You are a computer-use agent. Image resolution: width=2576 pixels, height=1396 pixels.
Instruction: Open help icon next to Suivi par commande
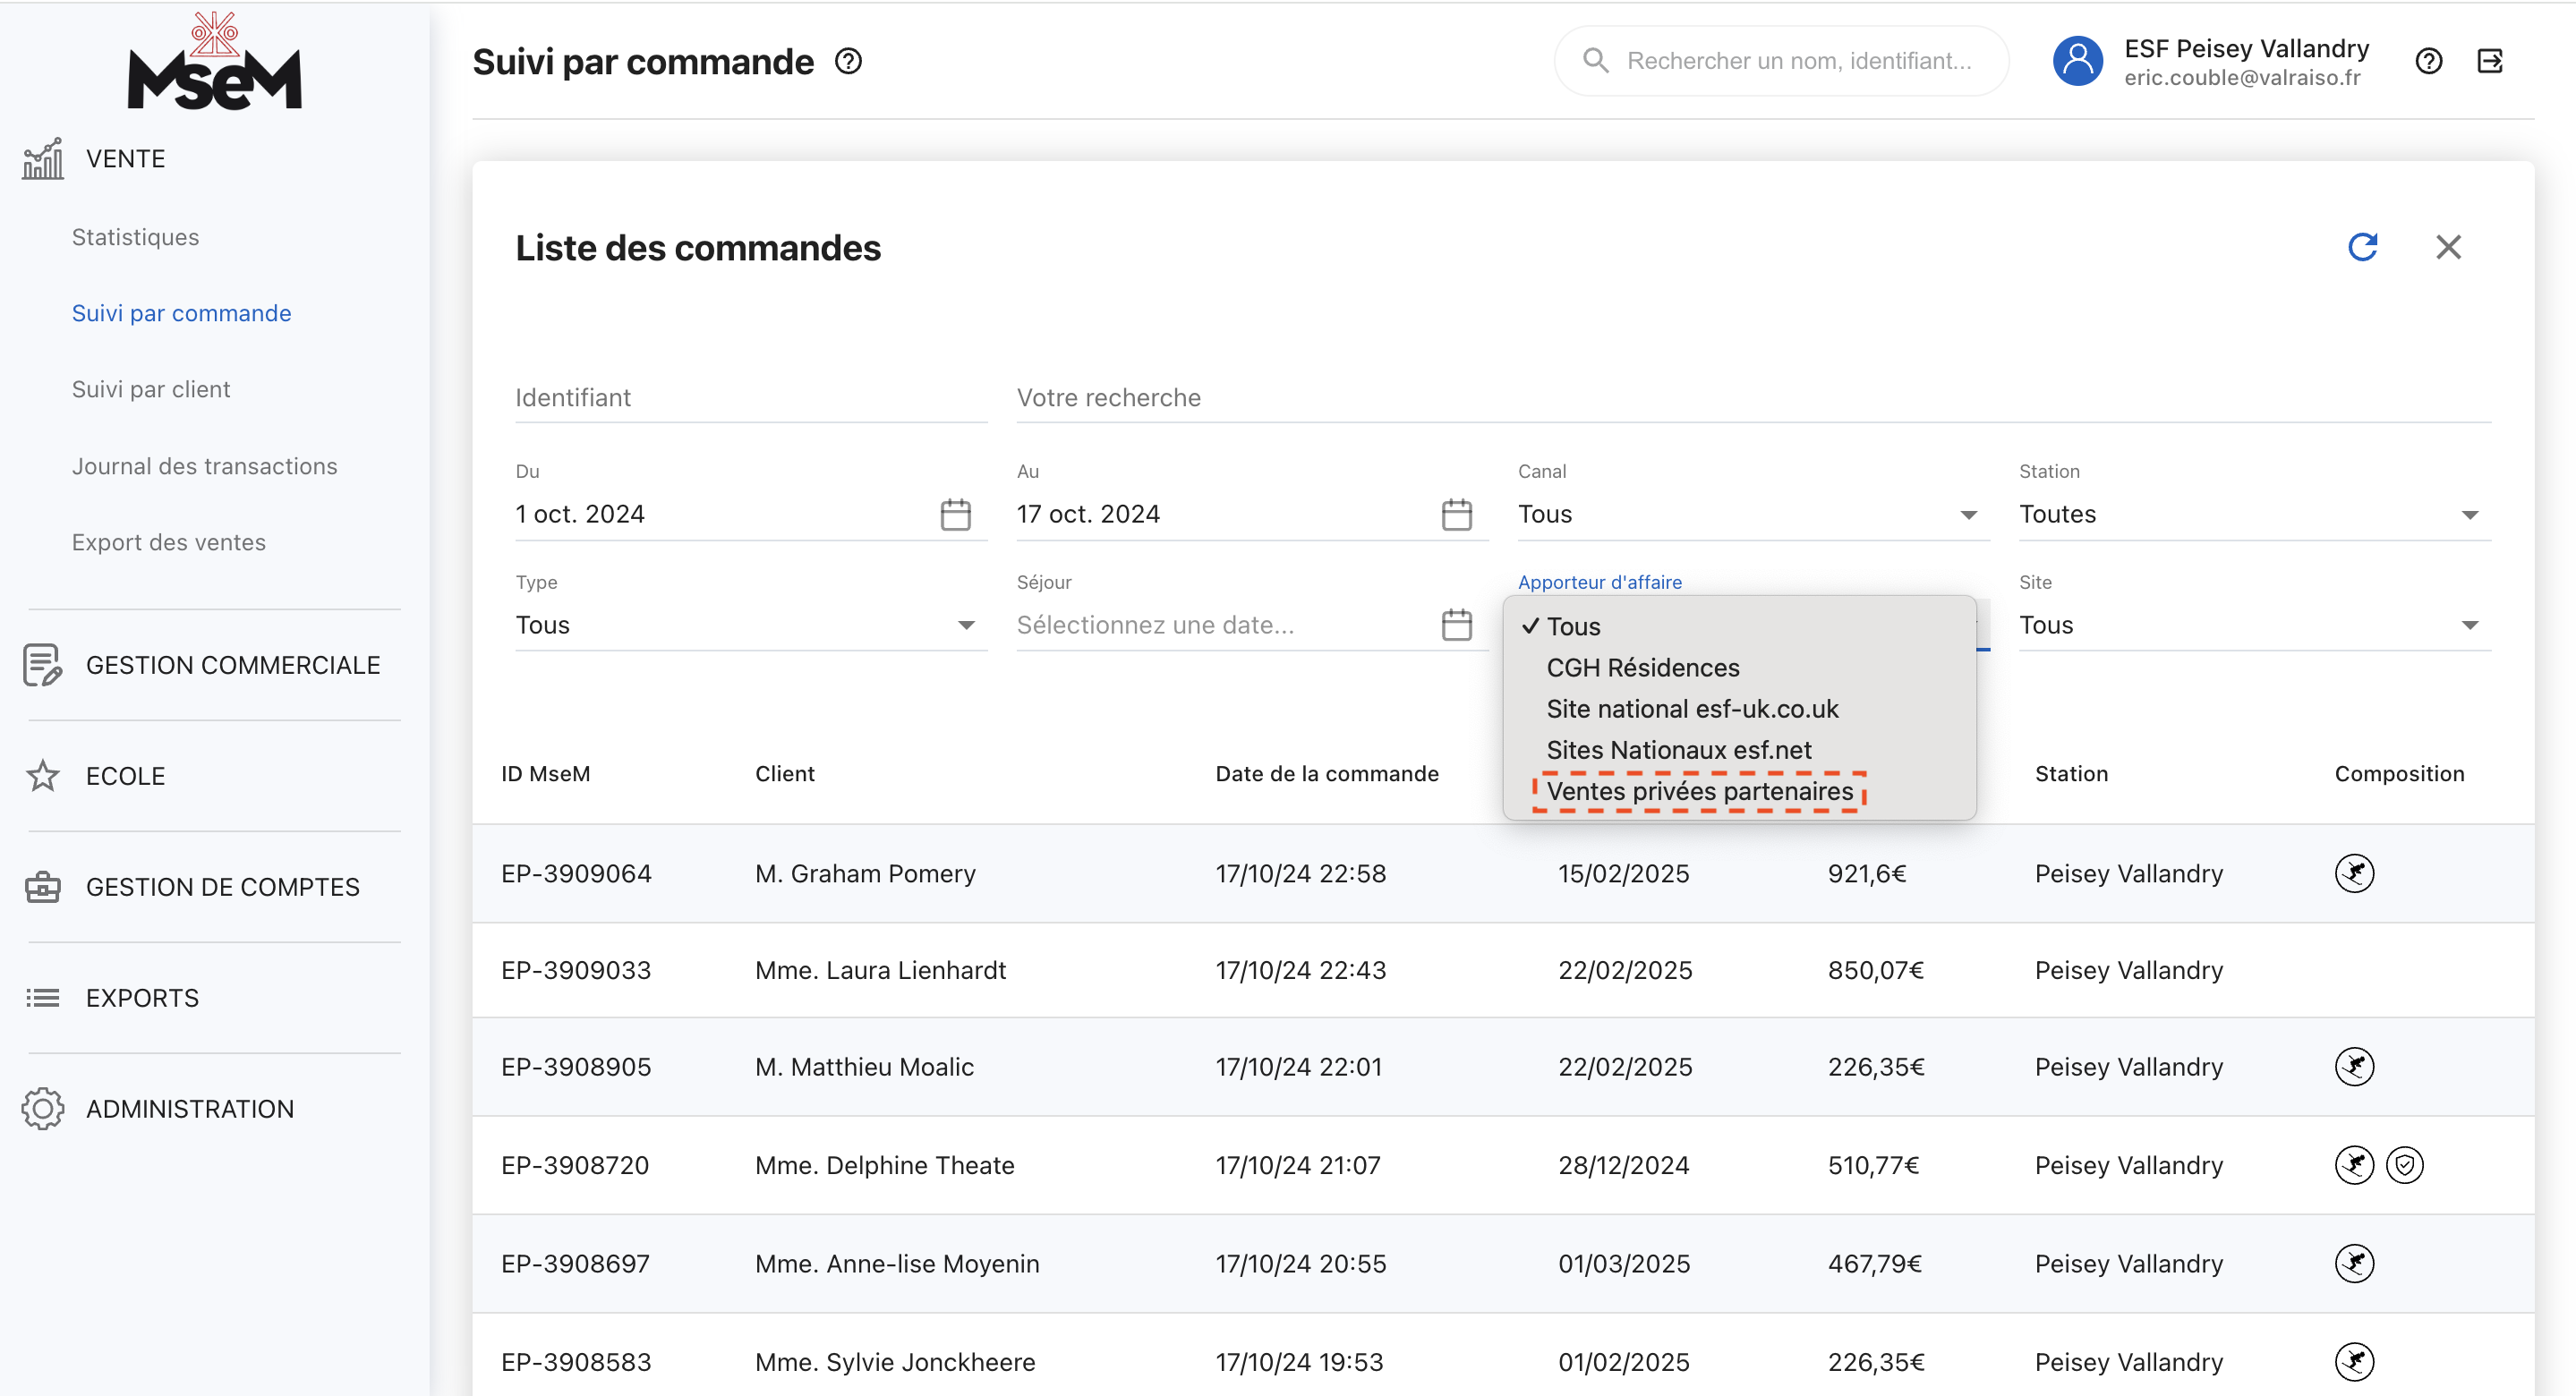[x=848, y=62]
